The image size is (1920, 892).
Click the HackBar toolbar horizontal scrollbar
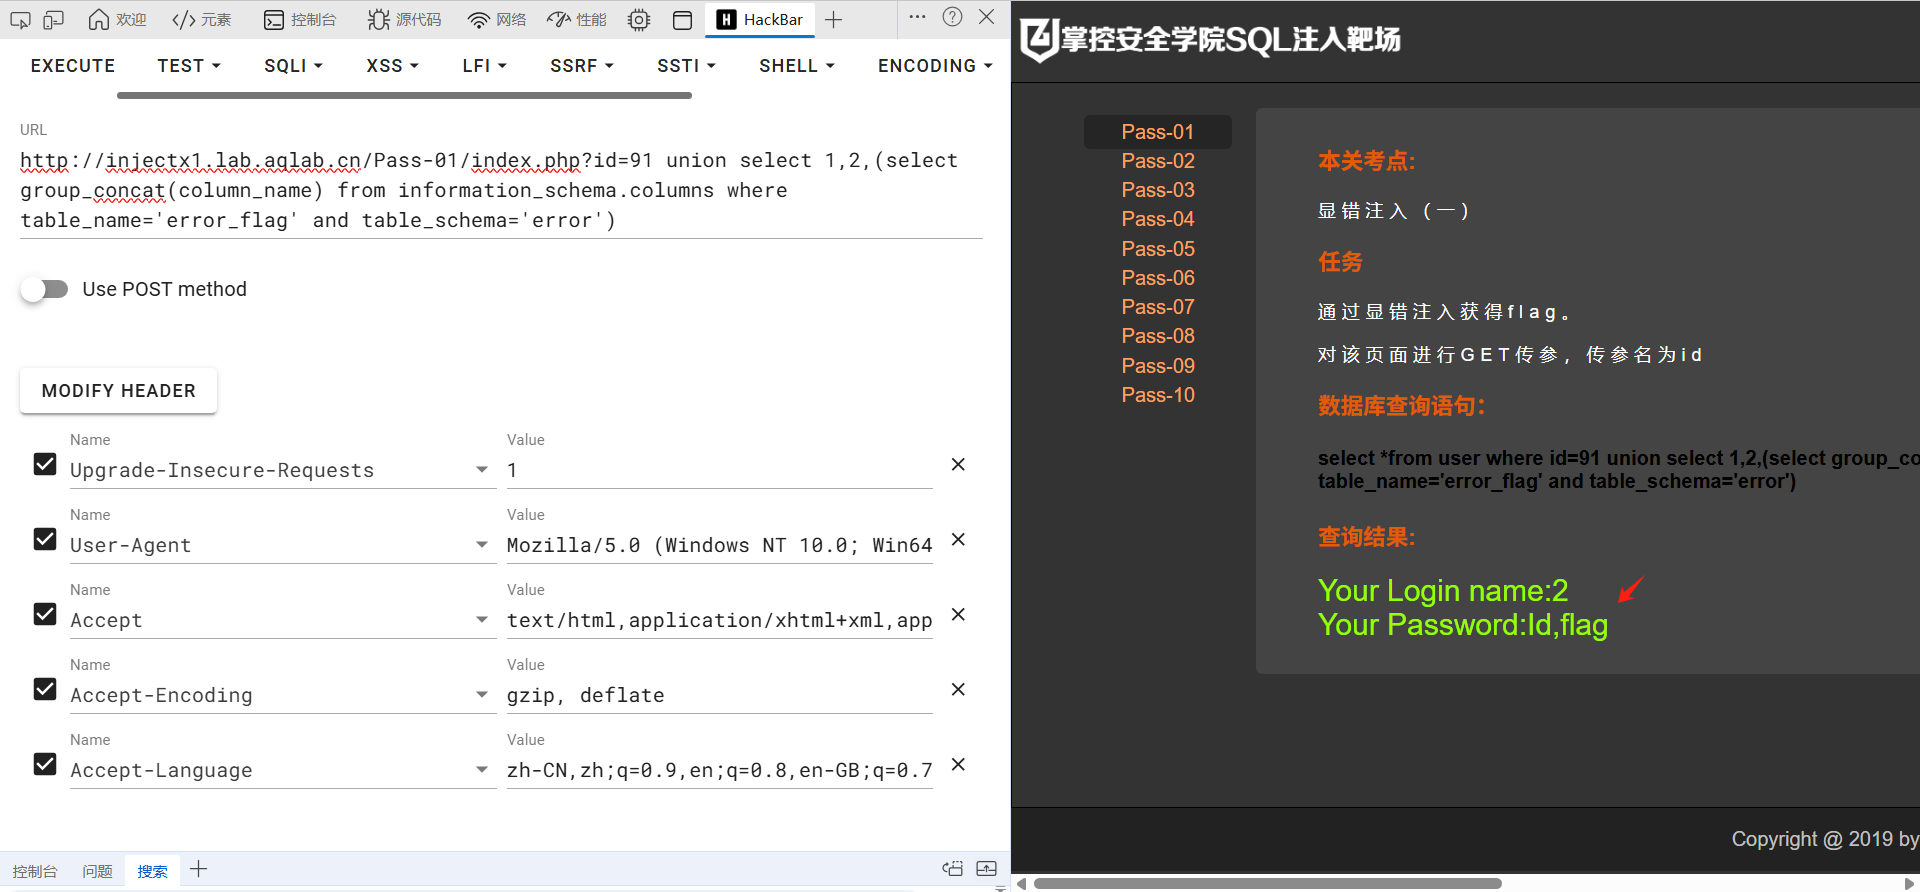click(x=404, y=95)
